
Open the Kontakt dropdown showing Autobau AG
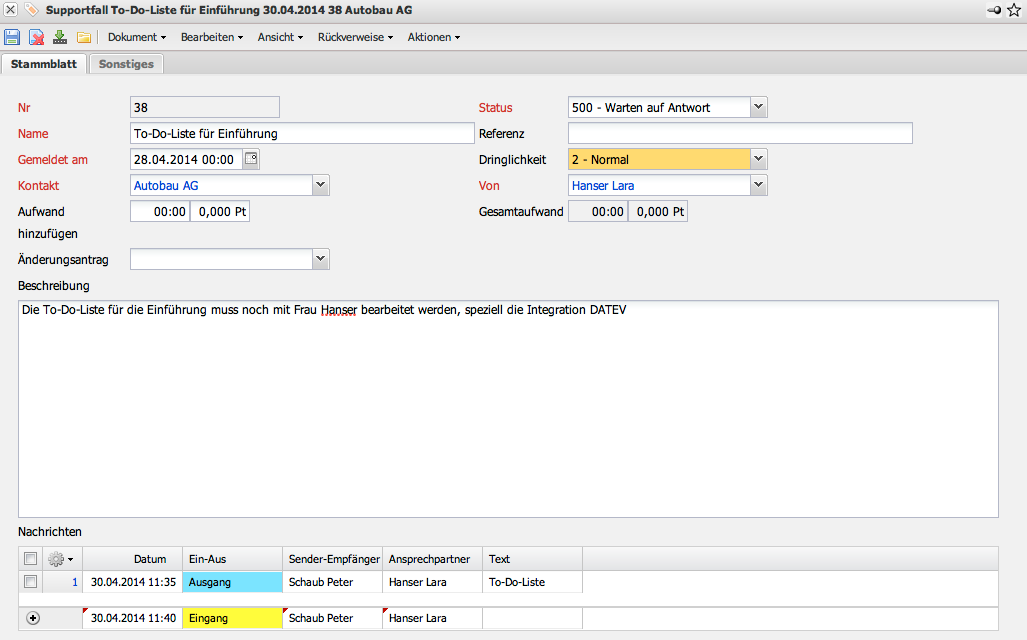[x=320, y=185]
